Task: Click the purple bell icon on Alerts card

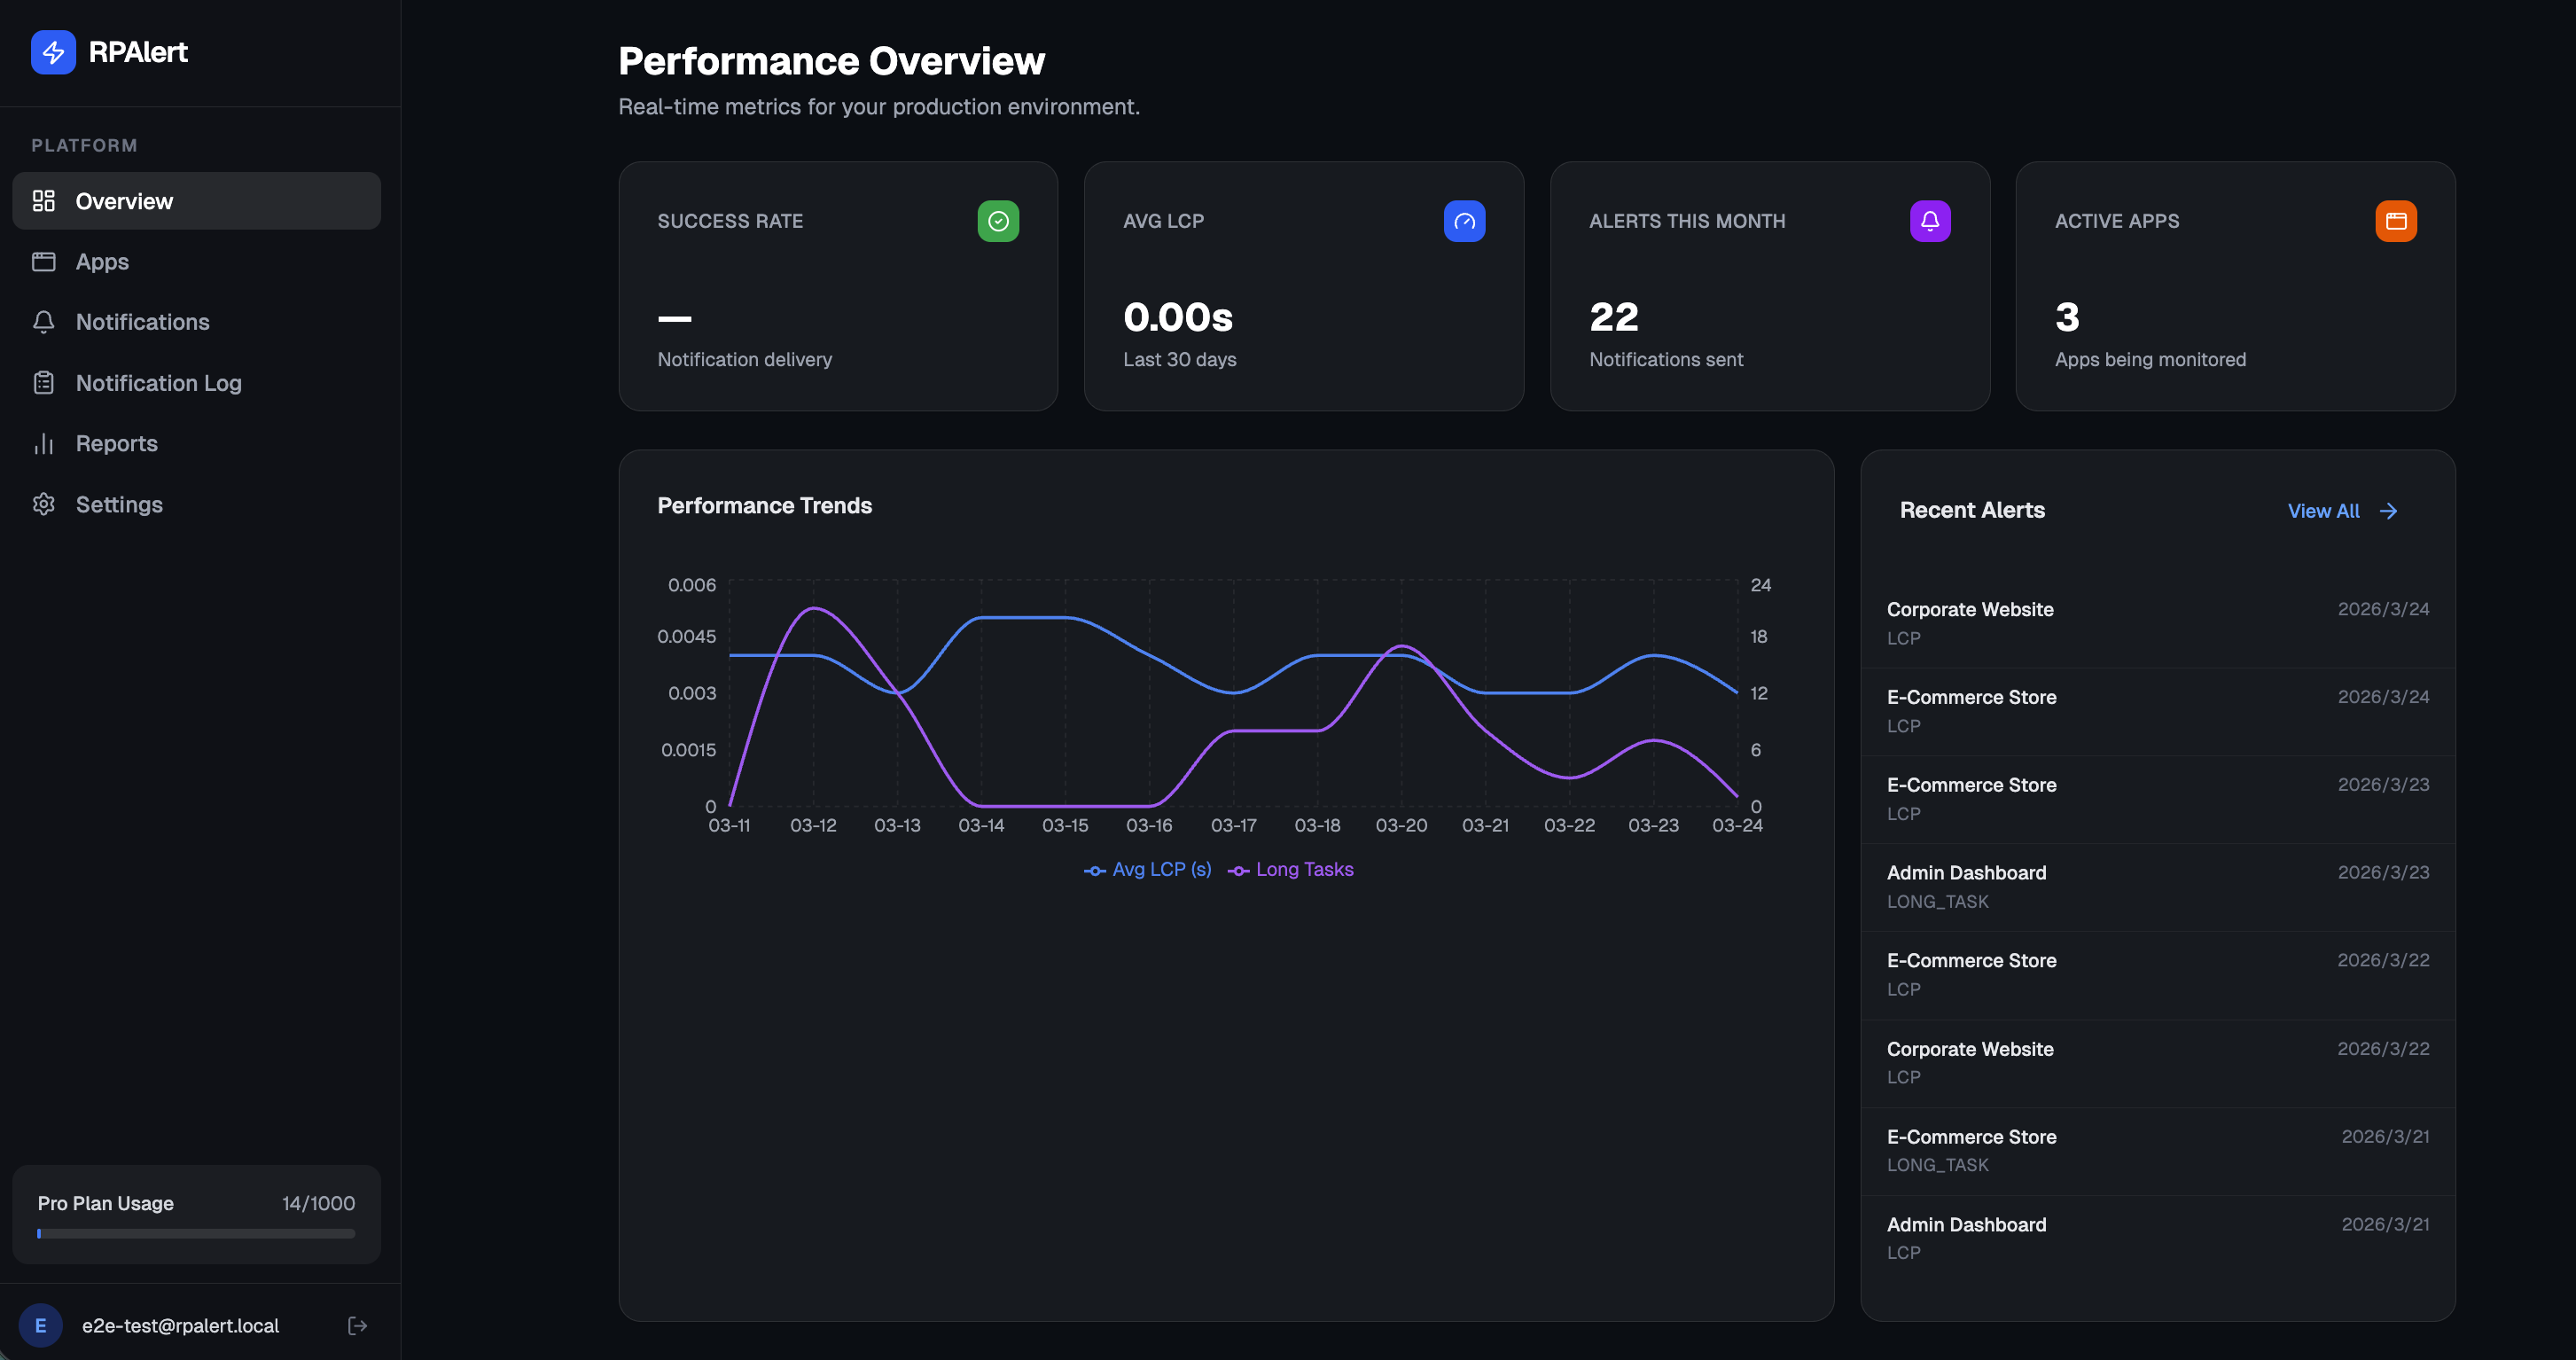Action: pyautogui.click(x=1931, y=221)
